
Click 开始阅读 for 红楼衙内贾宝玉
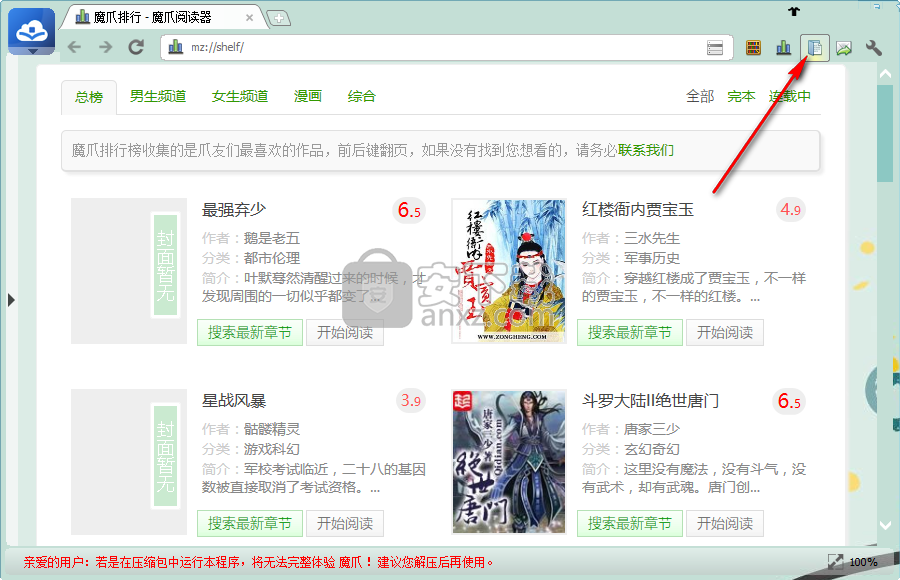click(x=725, y=332)
